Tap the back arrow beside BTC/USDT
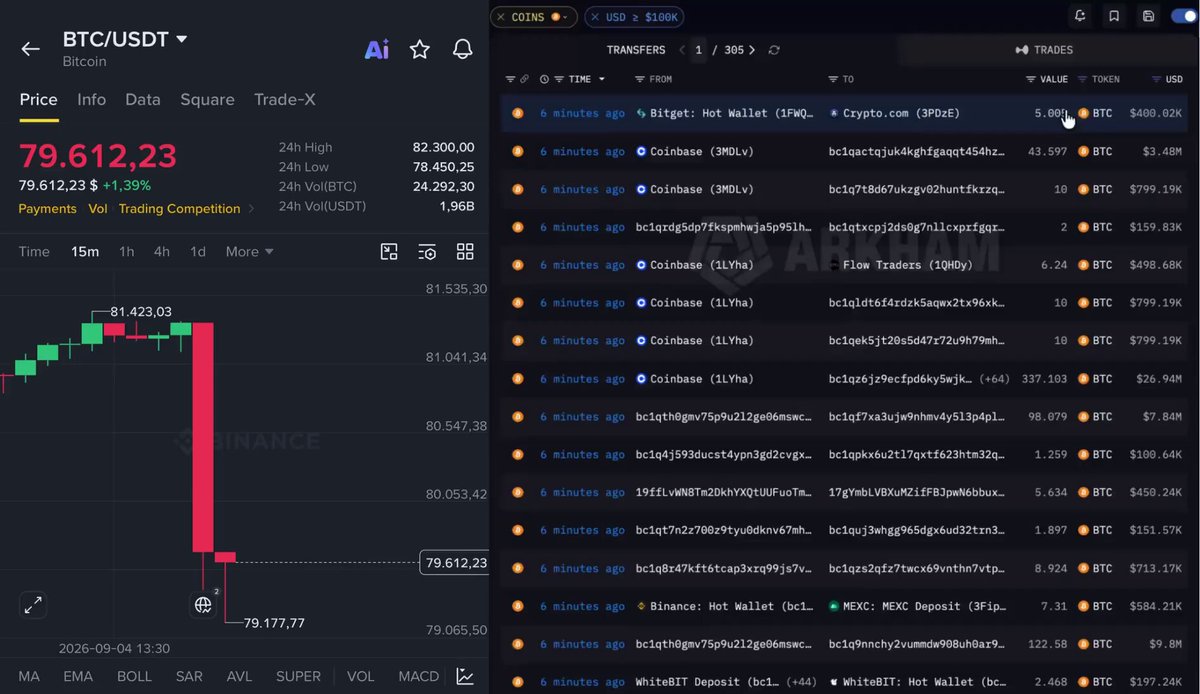Image resolution: width=1200 pixels, height=694 pixels. tap(30, 49)
